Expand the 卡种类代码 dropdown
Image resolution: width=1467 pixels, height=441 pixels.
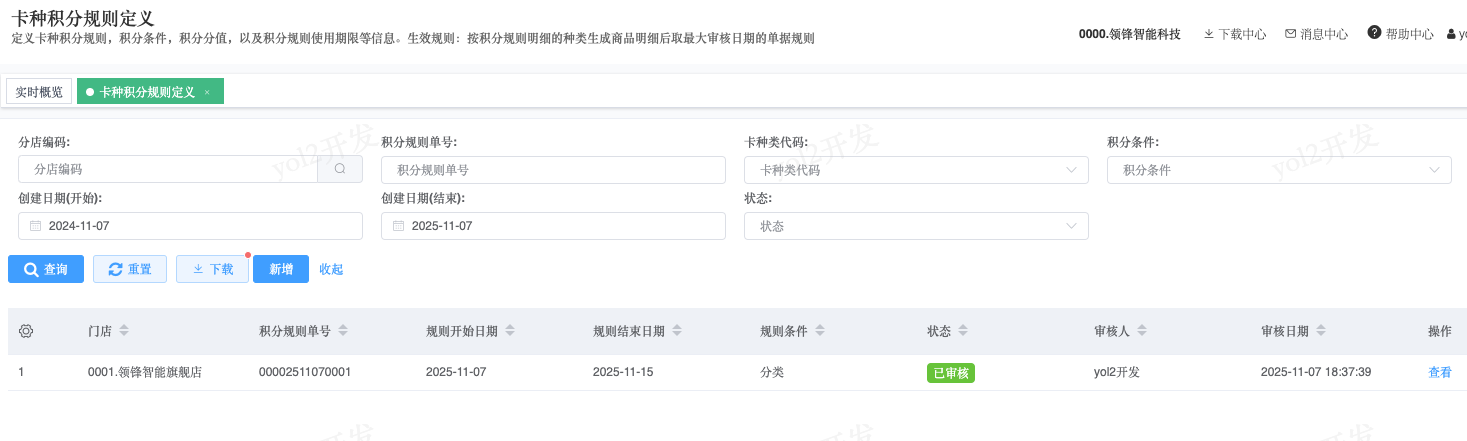1071,170
